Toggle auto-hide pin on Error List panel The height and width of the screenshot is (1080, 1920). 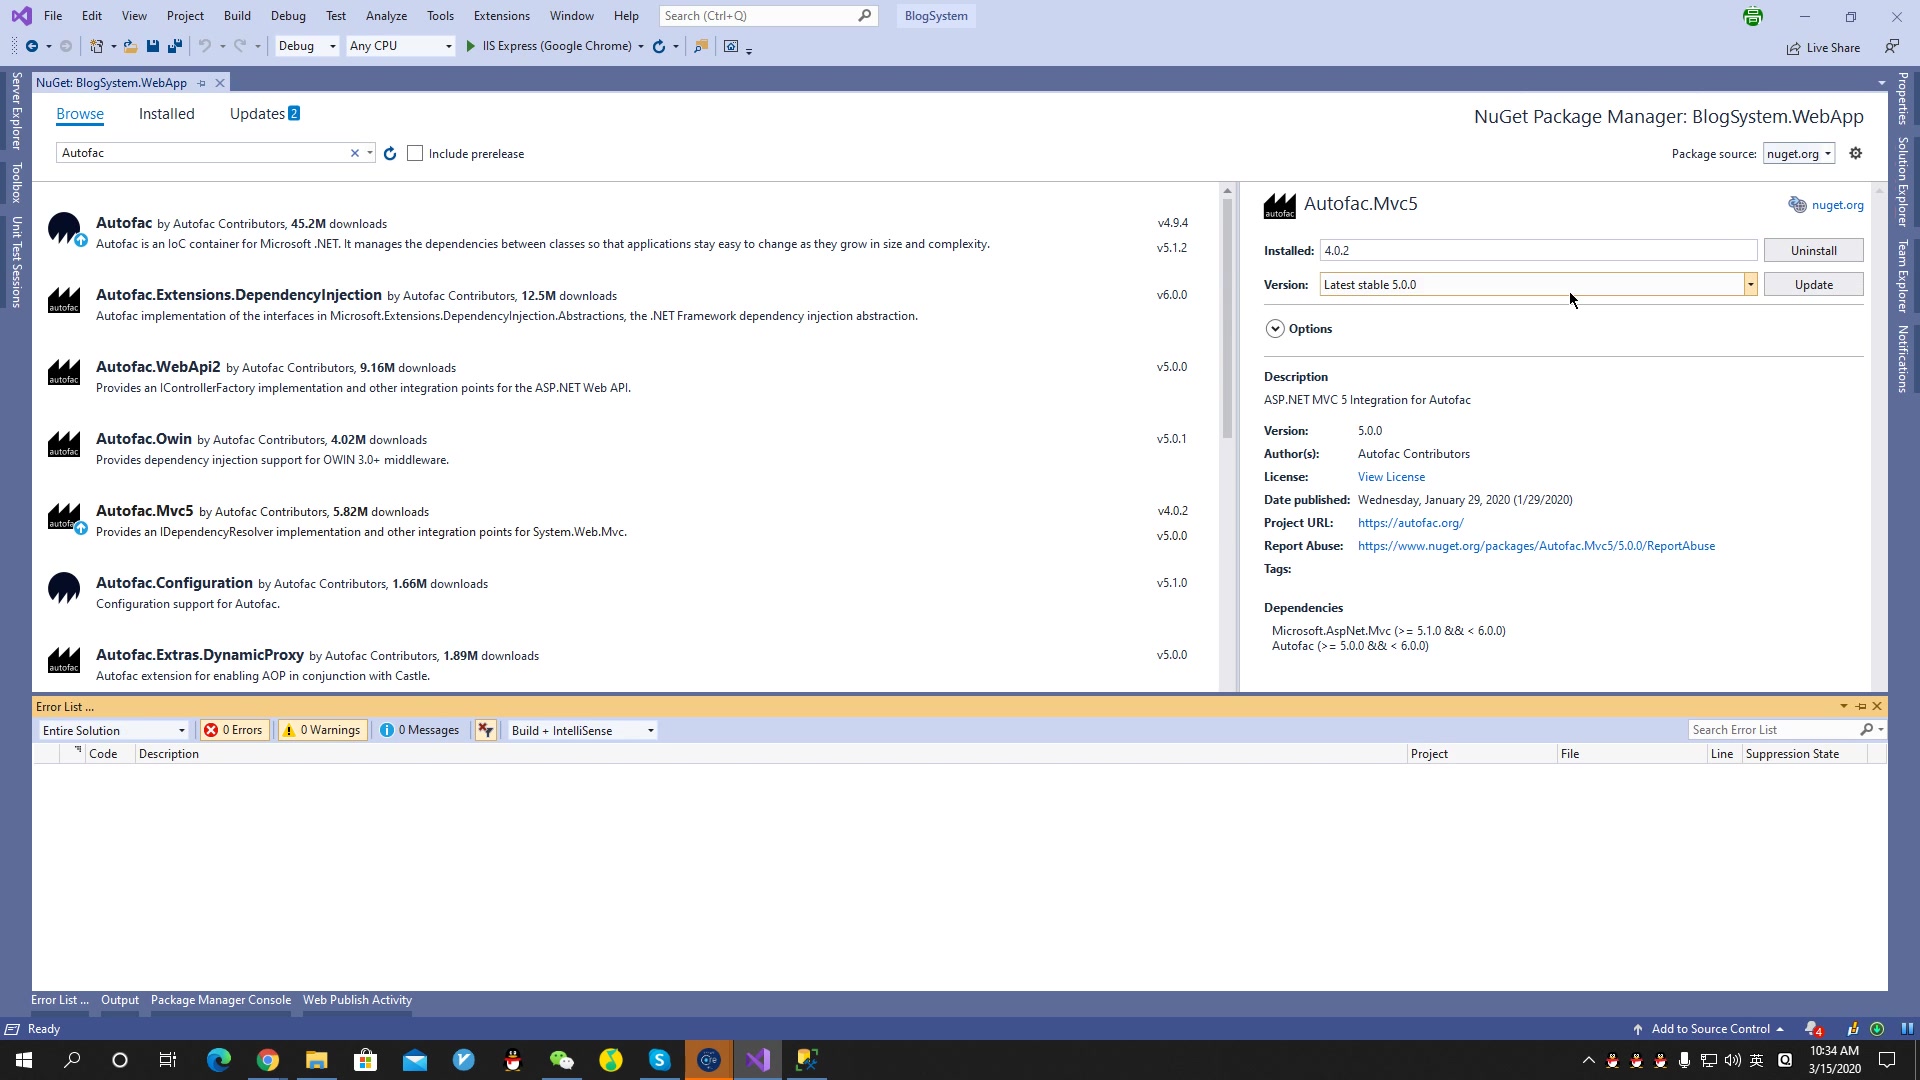click(1861, 706)
